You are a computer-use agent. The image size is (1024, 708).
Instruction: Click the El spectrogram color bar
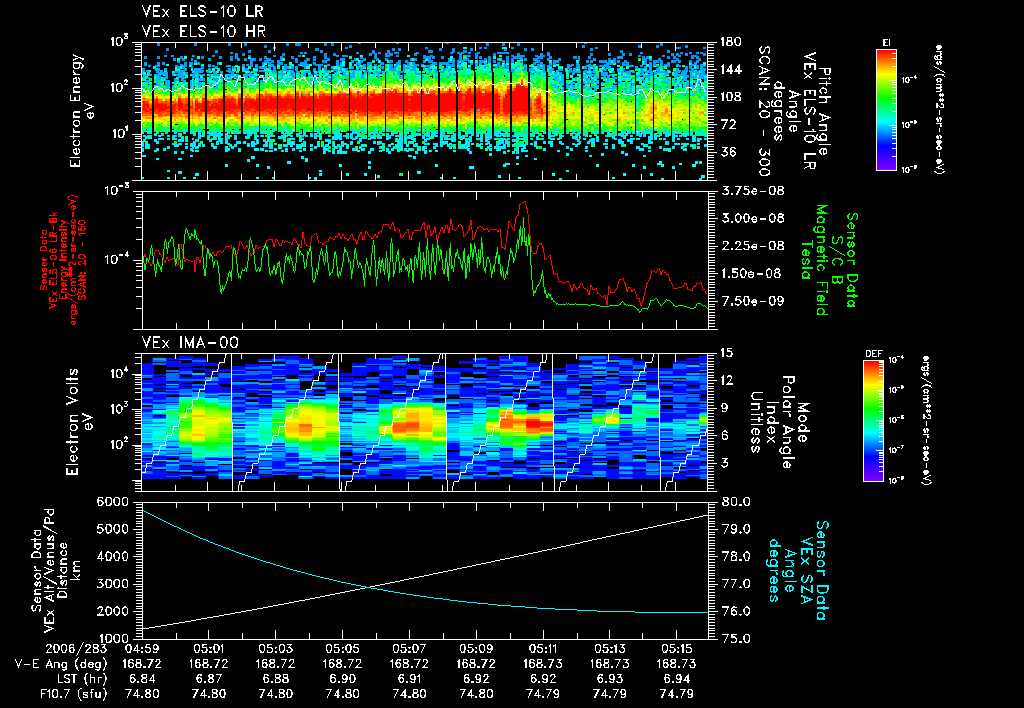[886, 109]
